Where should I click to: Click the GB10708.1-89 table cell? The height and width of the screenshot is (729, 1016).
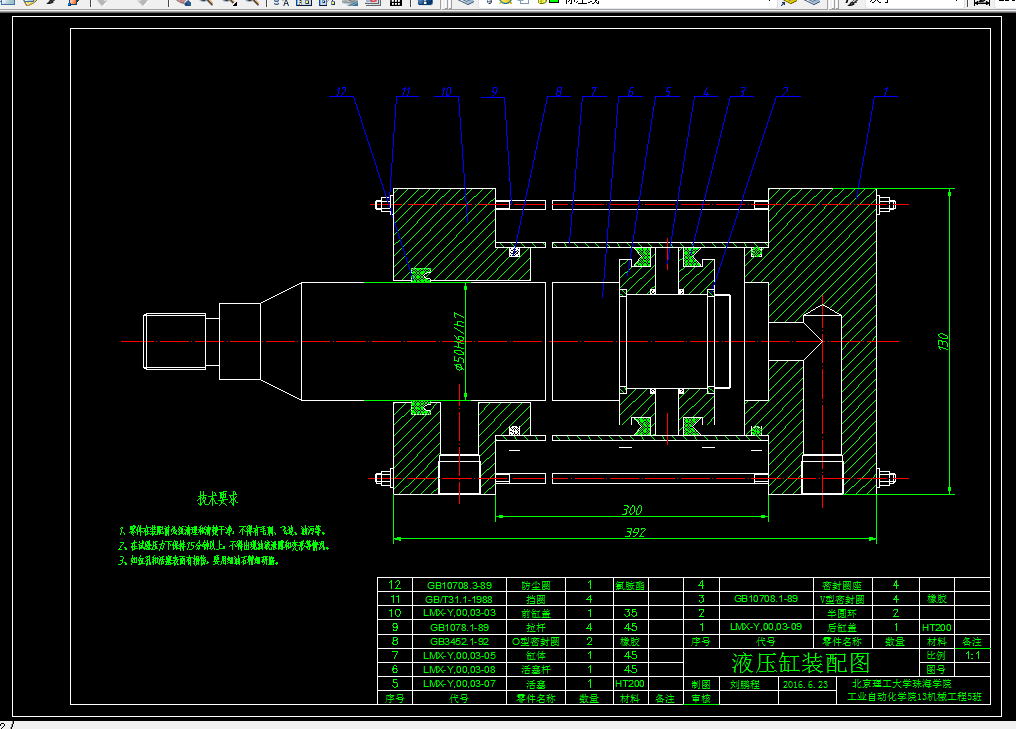coord(766,599)
